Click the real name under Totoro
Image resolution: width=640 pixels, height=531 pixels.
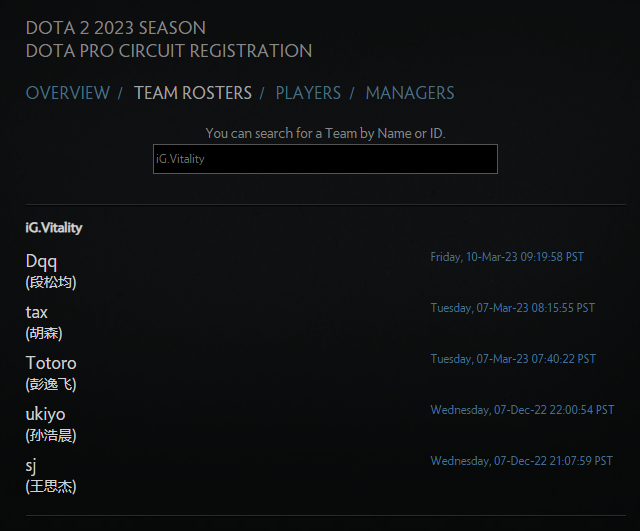point(51,384)
